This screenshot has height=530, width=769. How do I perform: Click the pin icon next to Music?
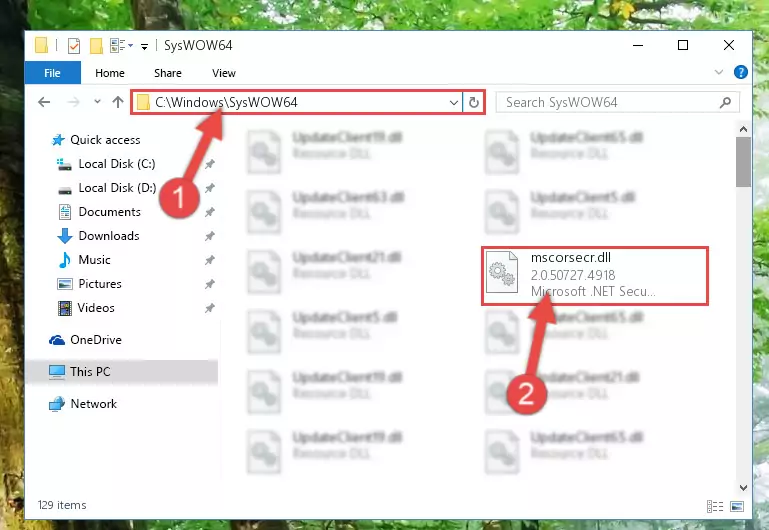(209, 260)
